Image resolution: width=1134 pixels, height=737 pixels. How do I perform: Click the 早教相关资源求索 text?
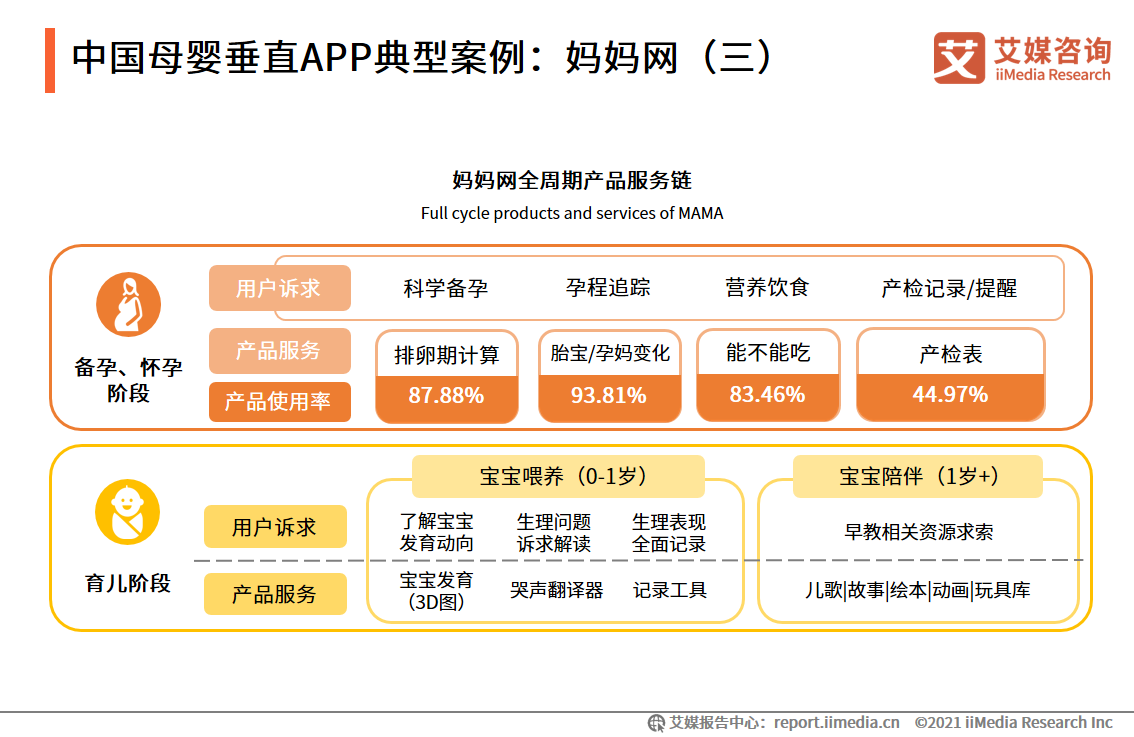coord(918,532)
